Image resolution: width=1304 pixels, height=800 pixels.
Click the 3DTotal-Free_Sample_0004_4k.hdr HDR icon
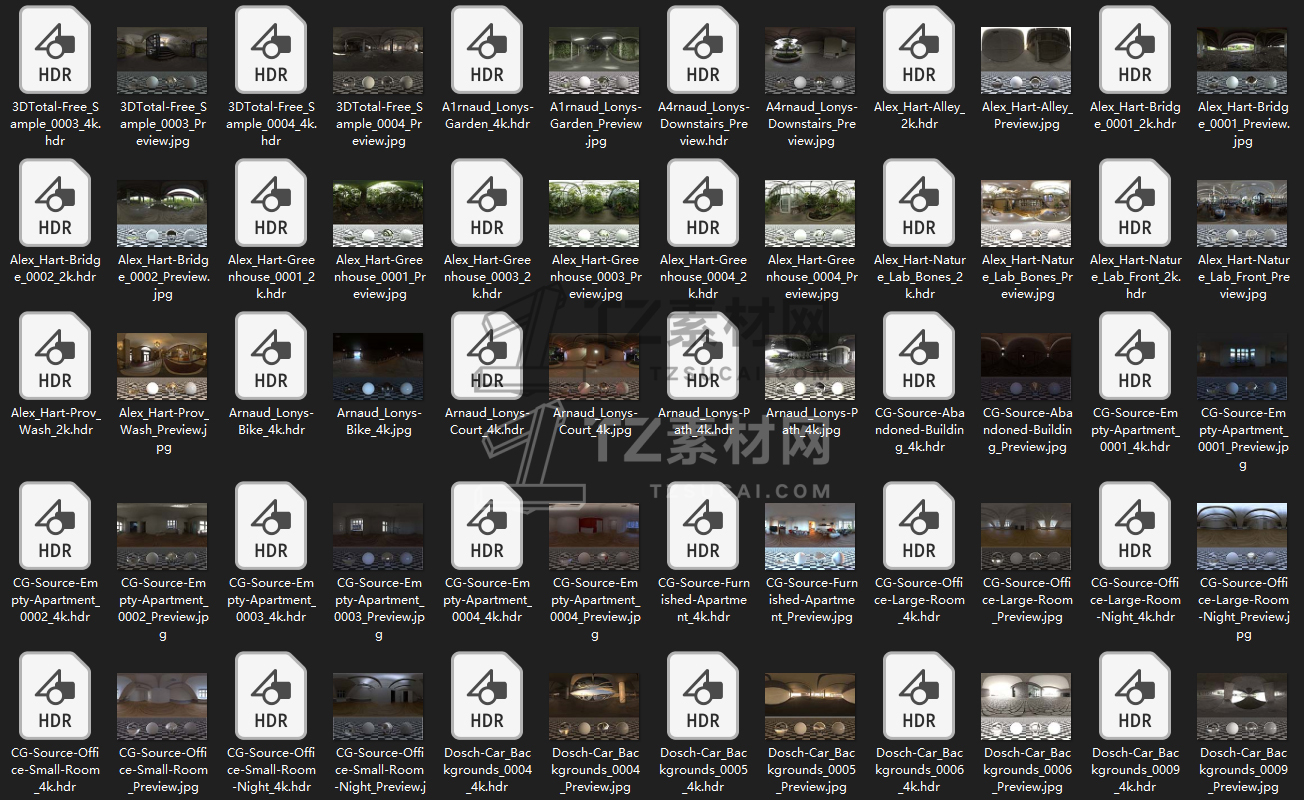(271, 50)
